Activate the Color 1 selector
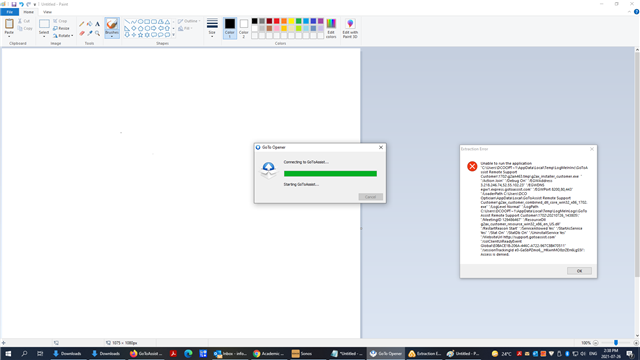The height and width of the screenshot is (360, 640). [x=230, y=28]
